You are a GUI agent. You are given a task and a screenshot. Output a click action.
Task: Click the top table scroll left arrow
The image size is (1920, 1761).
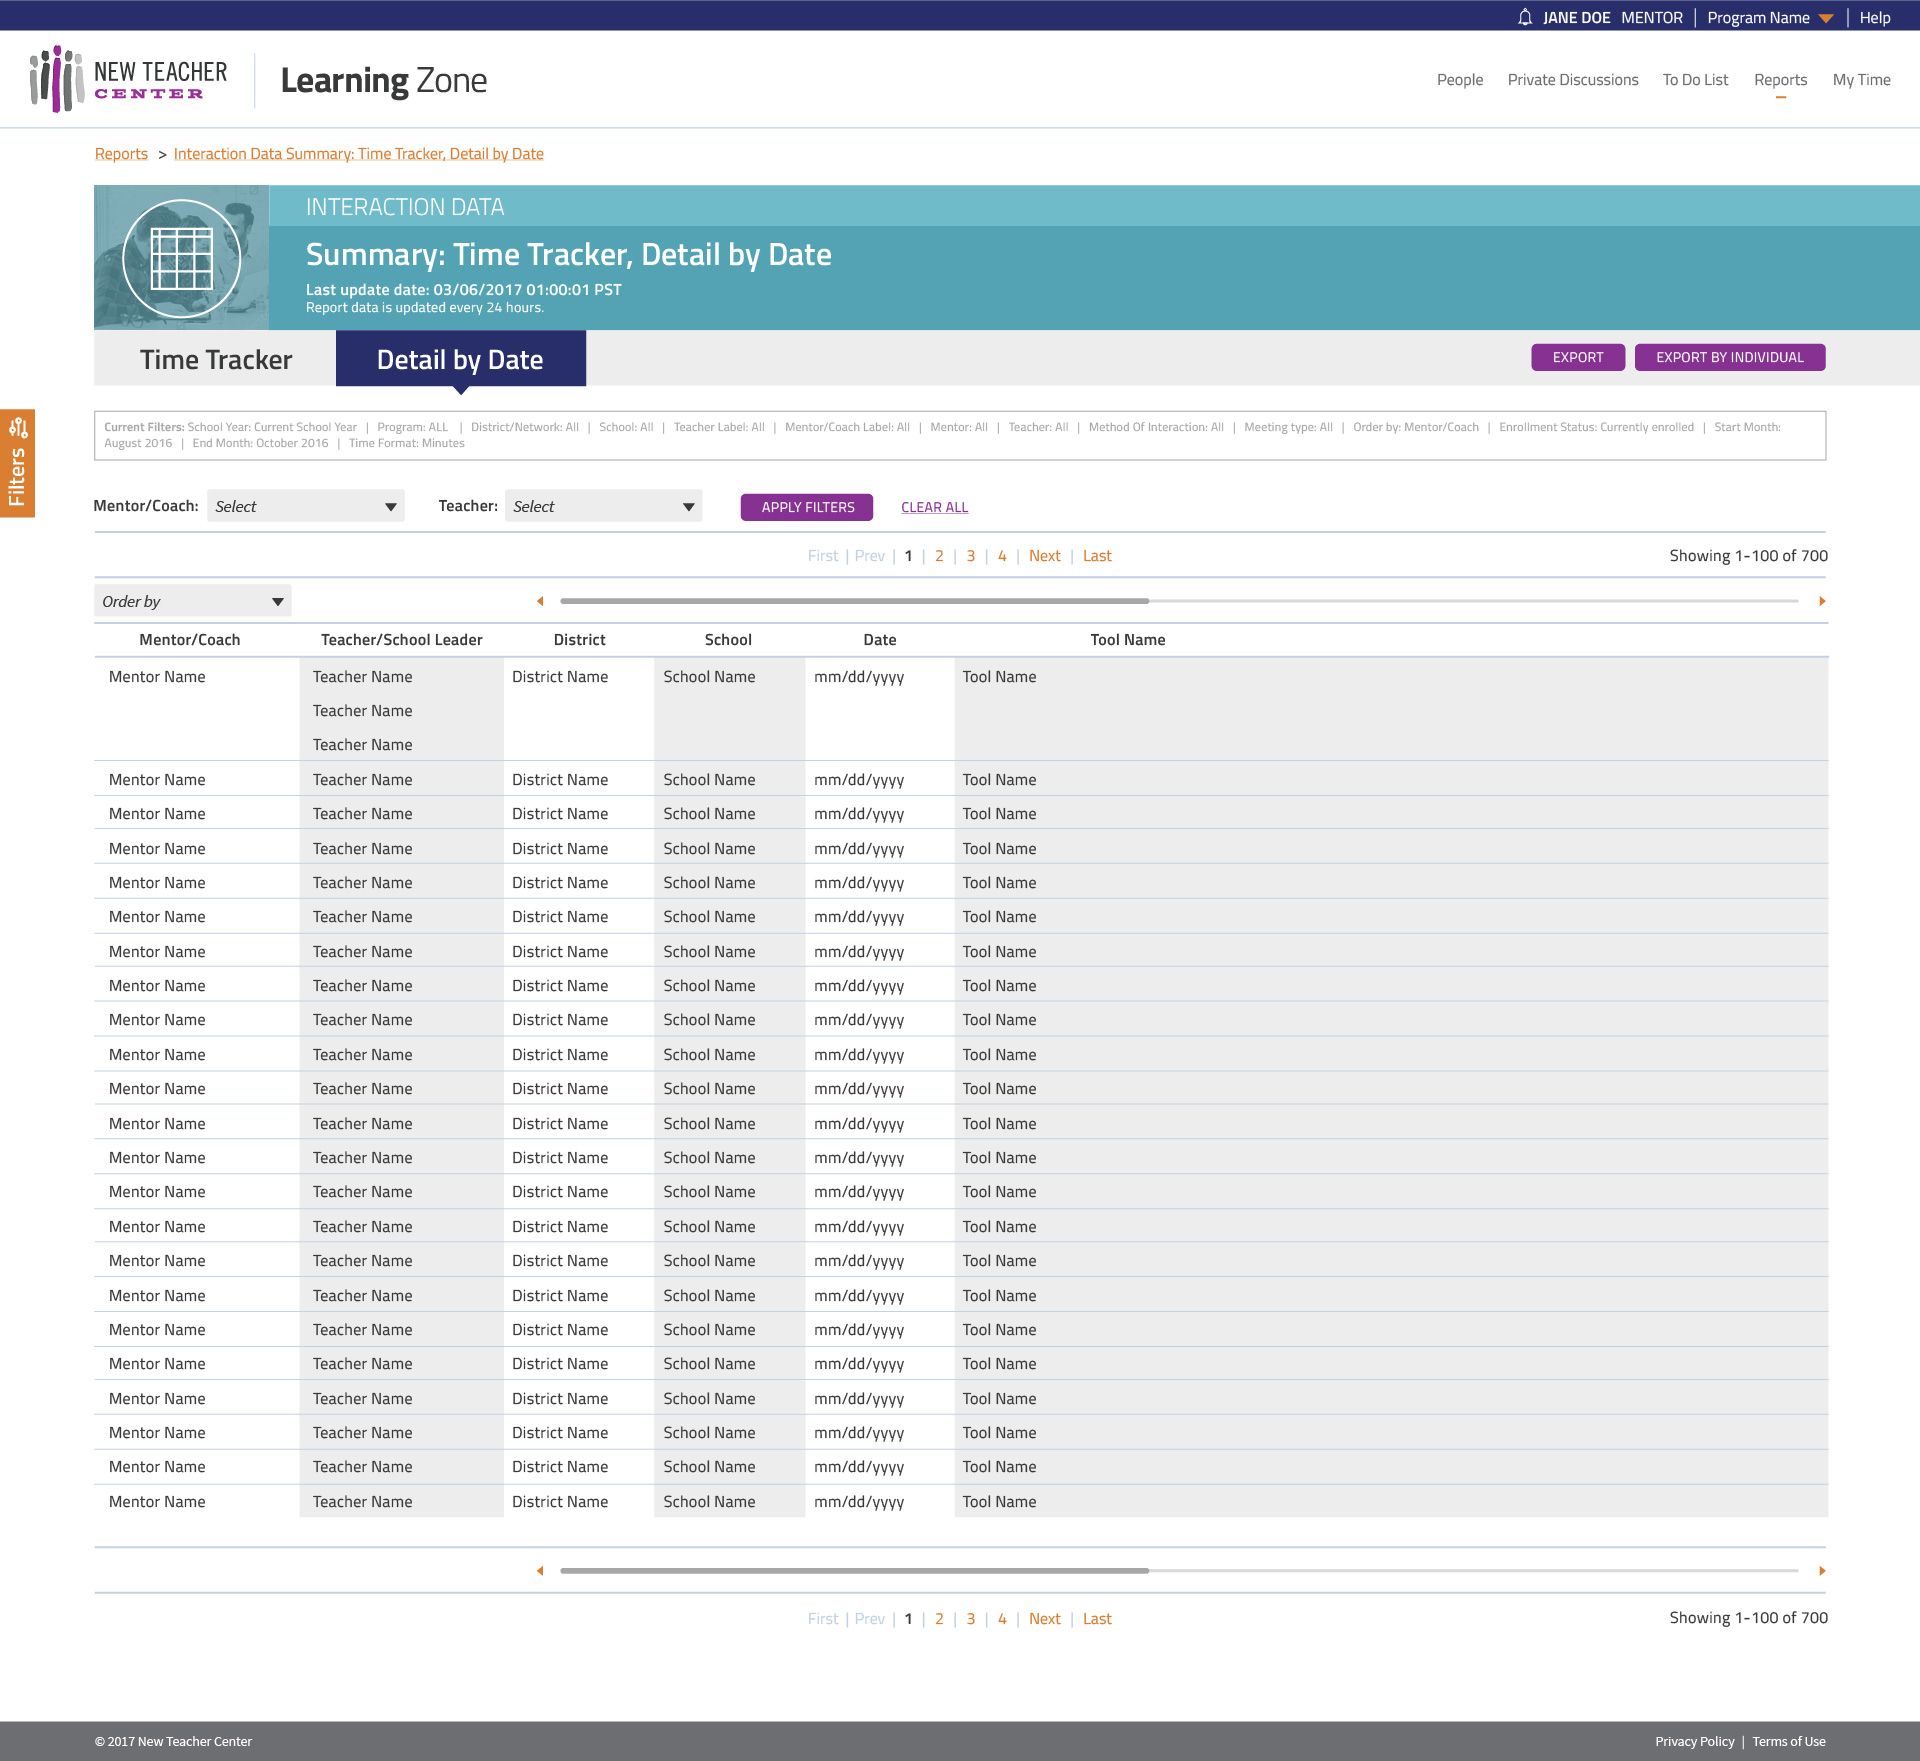[540, 601]
